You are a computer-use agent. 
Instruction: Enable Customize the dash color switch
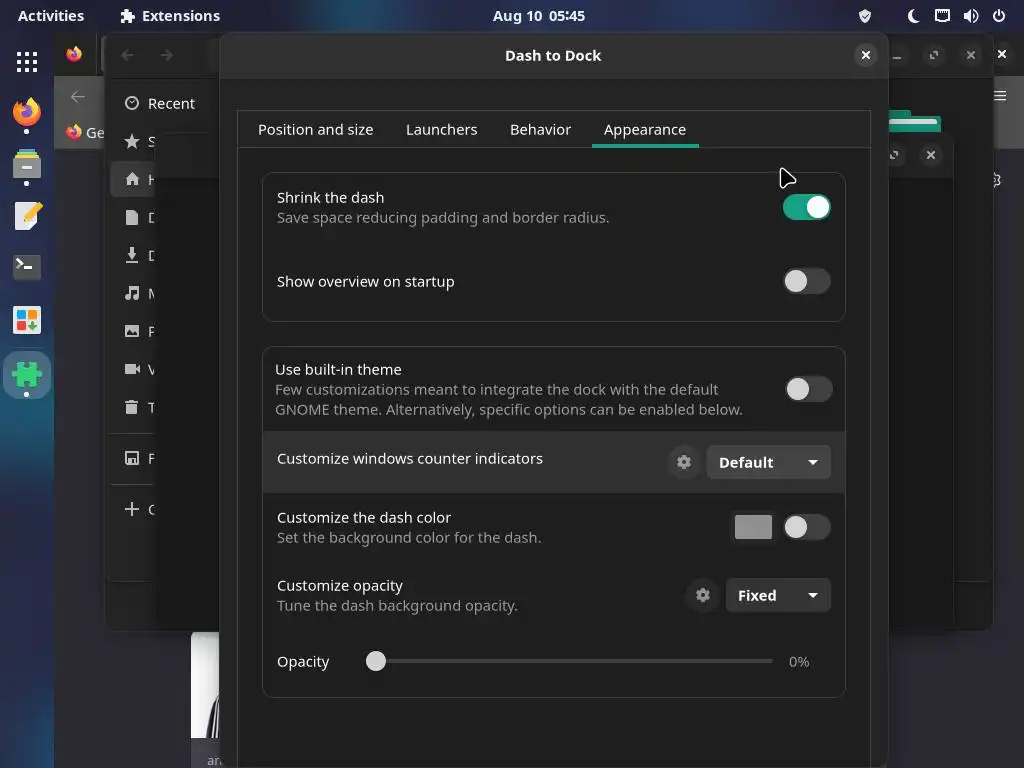tap(807, 527)
